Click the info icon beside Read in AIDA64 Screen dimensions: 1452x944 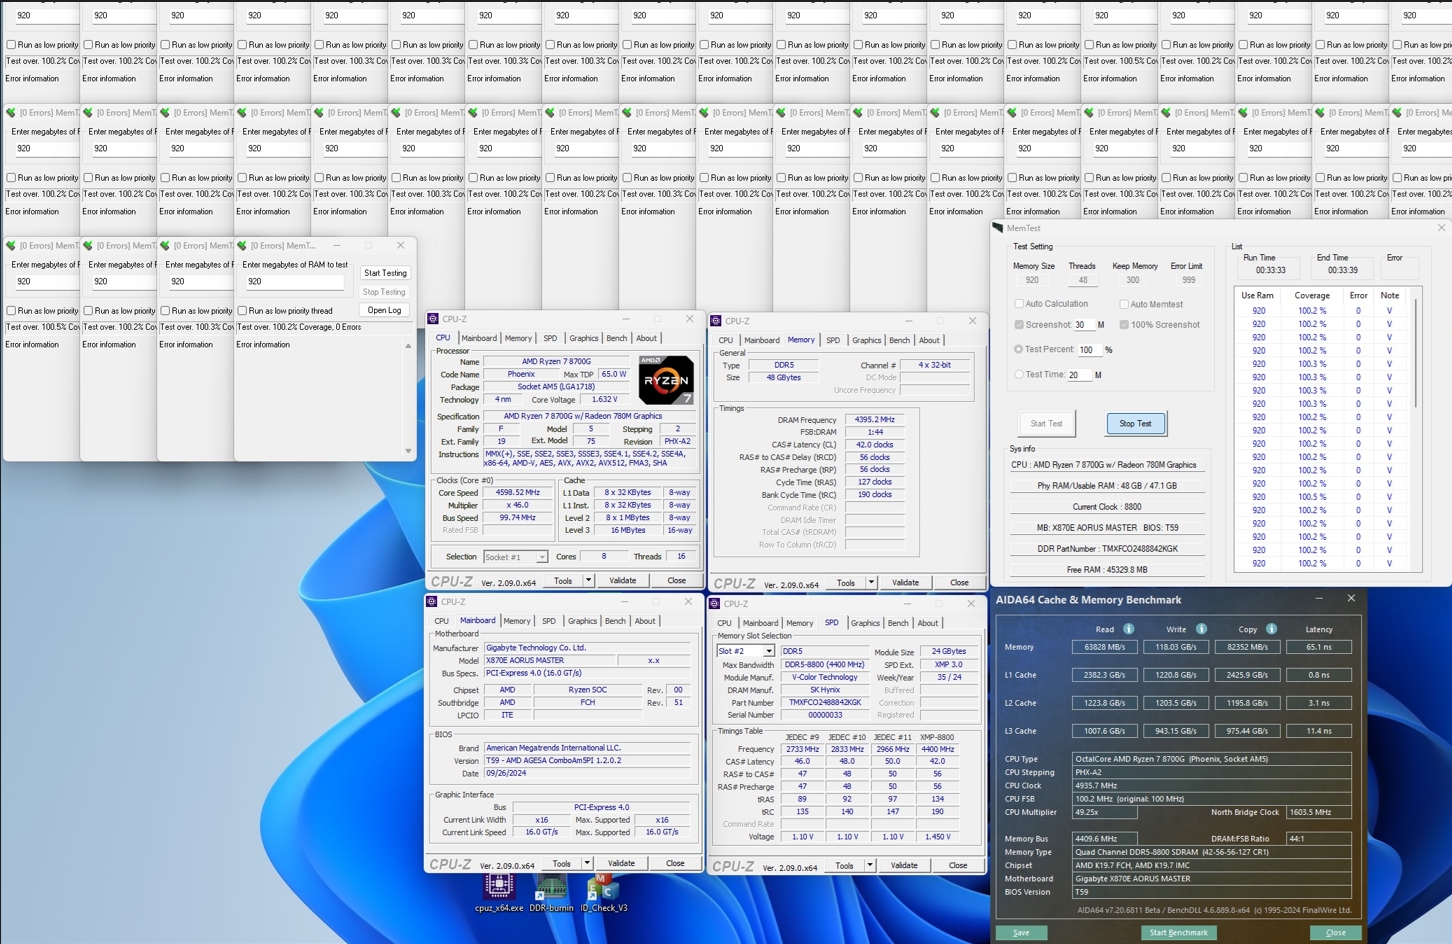1128,629
